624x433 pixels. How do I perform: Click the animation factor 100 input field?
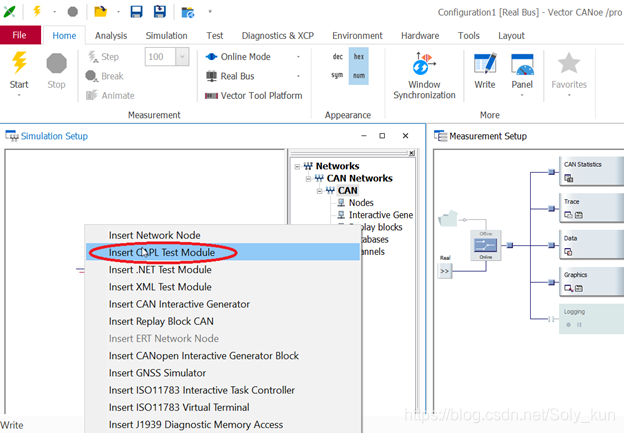160,57
